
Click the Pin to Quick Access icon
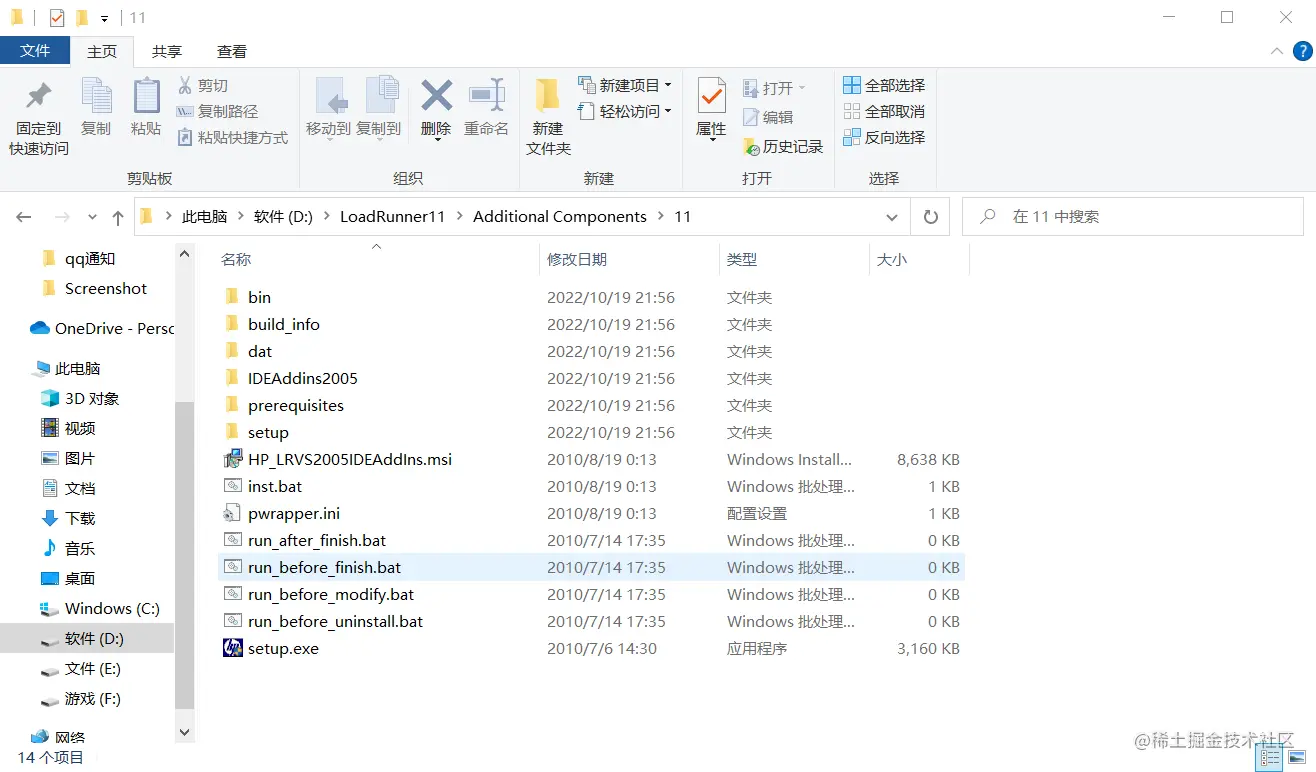(39, 97)
